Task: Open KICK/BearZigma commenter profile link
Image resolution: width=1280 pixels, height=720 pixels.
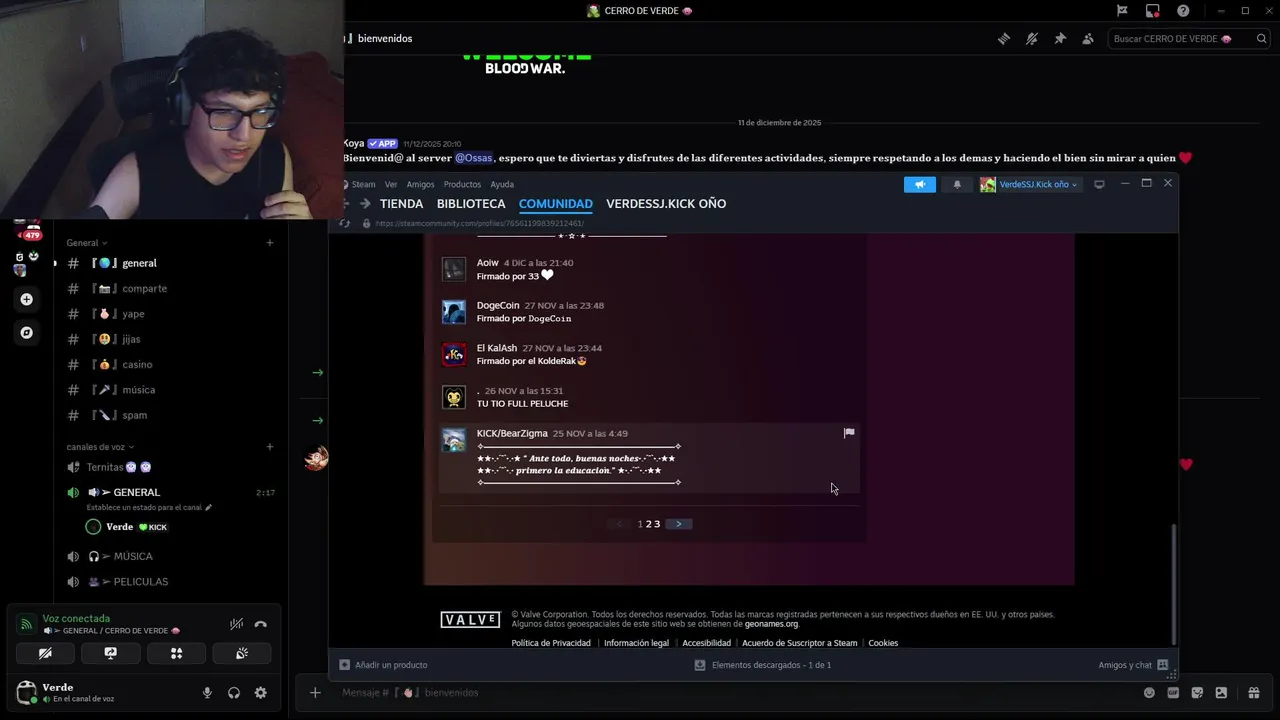Action: pyautogui.click(x=512, y=433)
